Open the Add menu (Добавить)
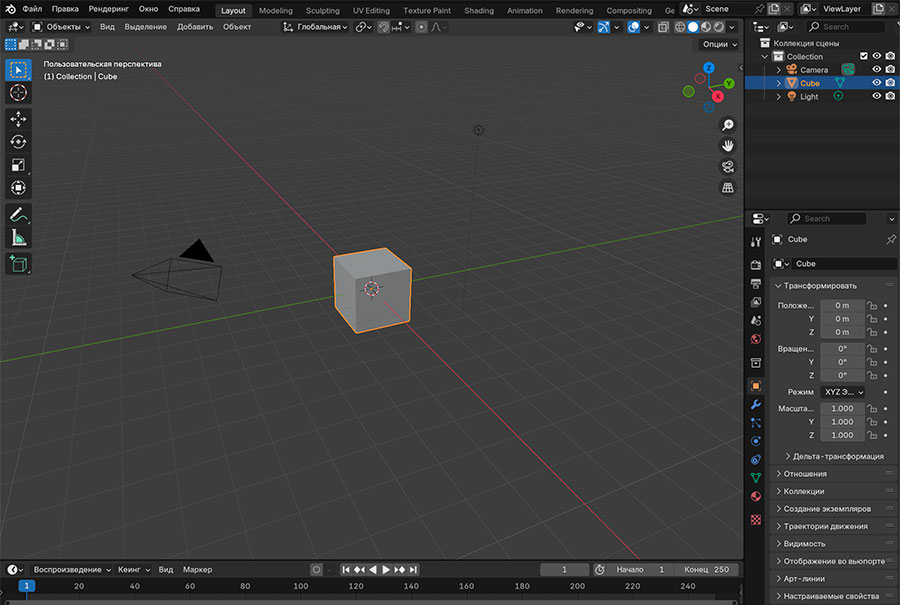The image size is (900, 605). pyautogui.click(x=195, y=27)
